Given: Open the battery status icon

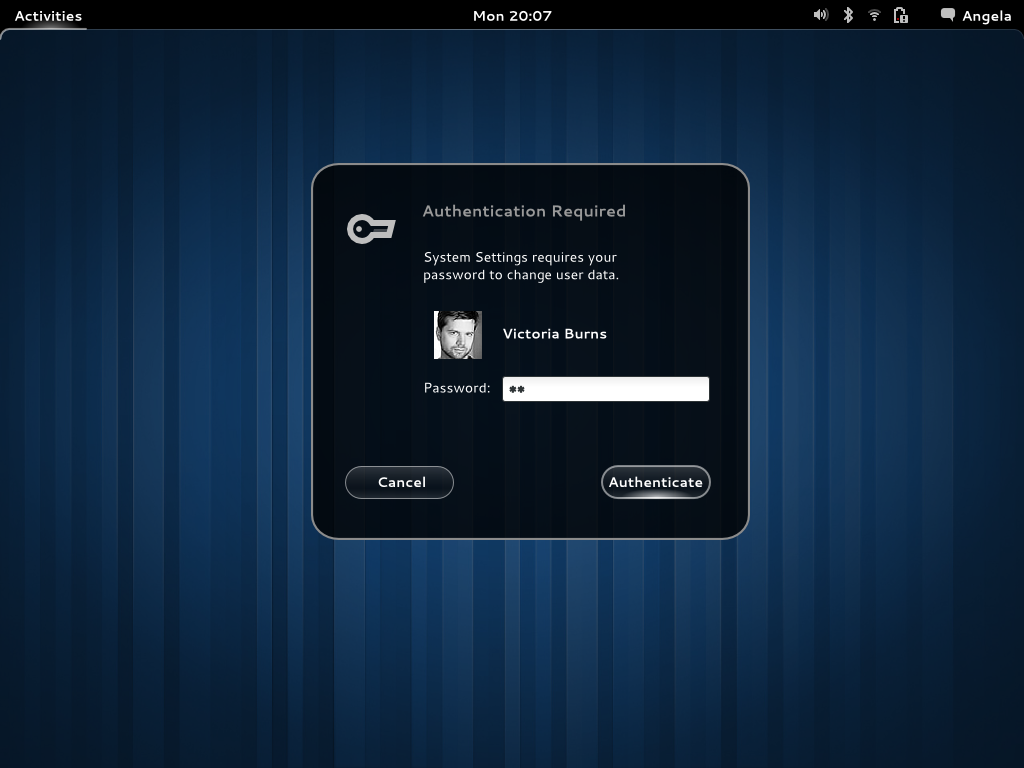Looking at the screenshot, I should [x=901, y=15].
